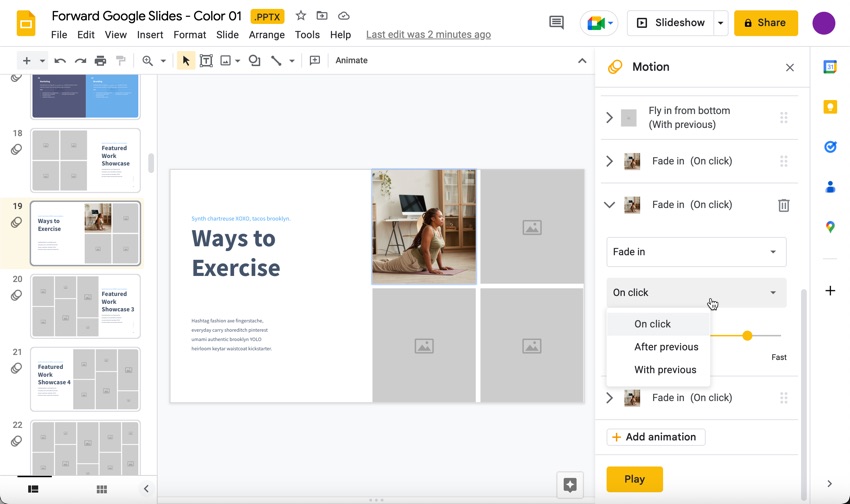Open the Insert menu

point(150,35)
